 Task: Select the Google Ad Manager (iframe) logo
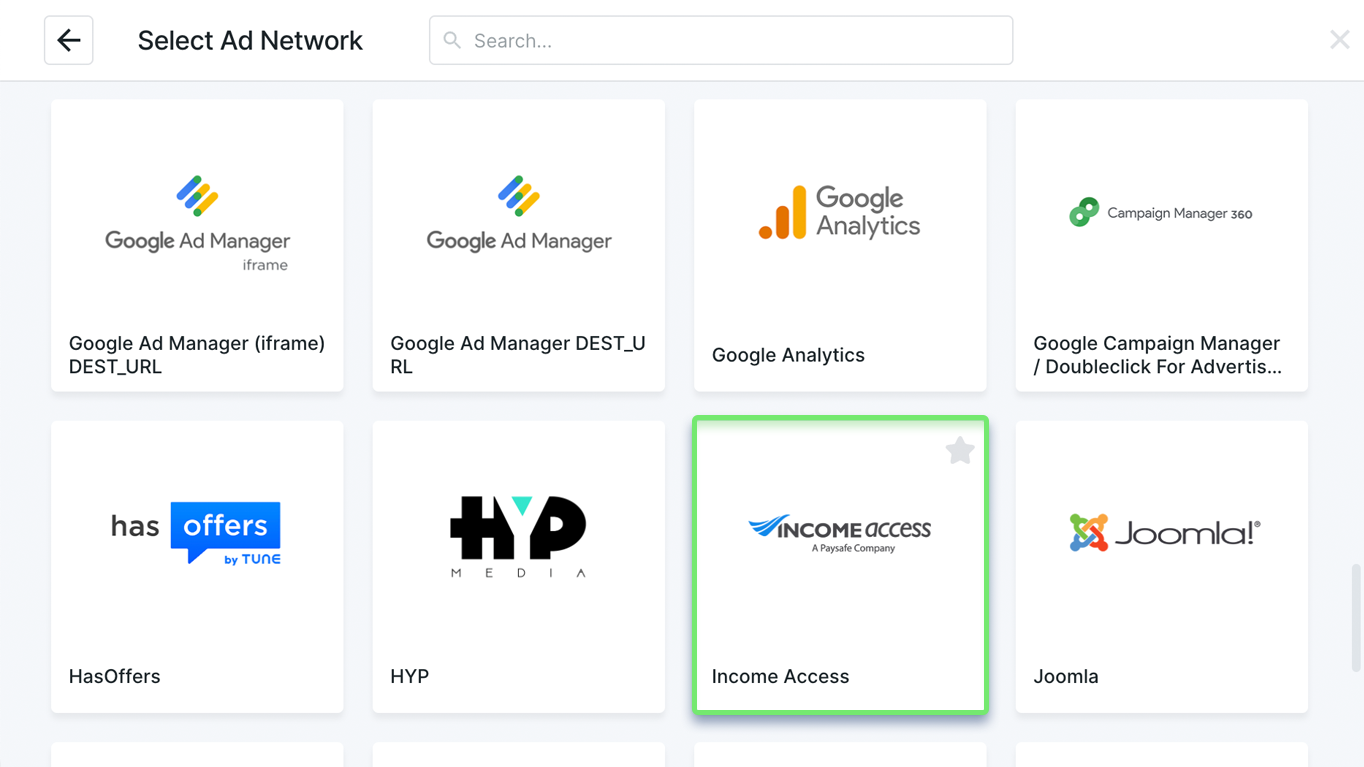point(198,223)
